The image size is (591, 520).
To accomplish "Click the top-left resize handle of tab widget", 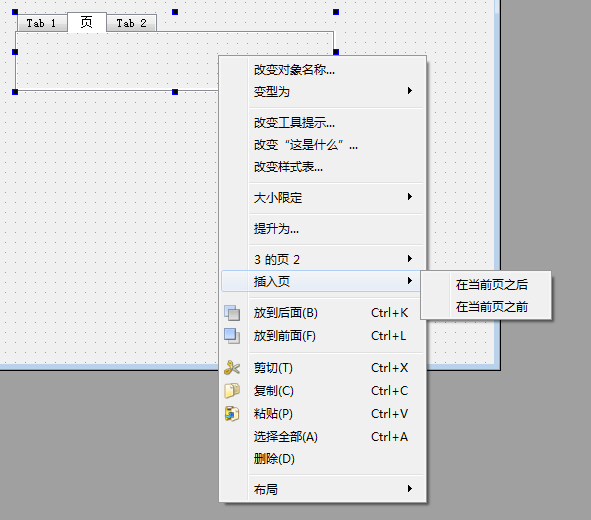I will (x=15, y=12).
